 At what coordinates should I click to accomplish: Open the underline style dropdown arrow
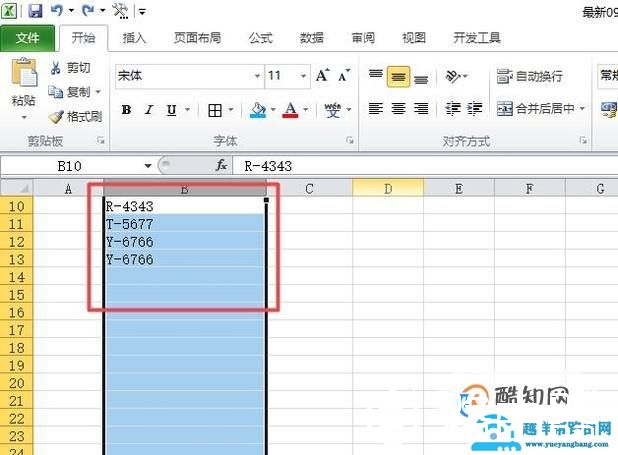188,110
